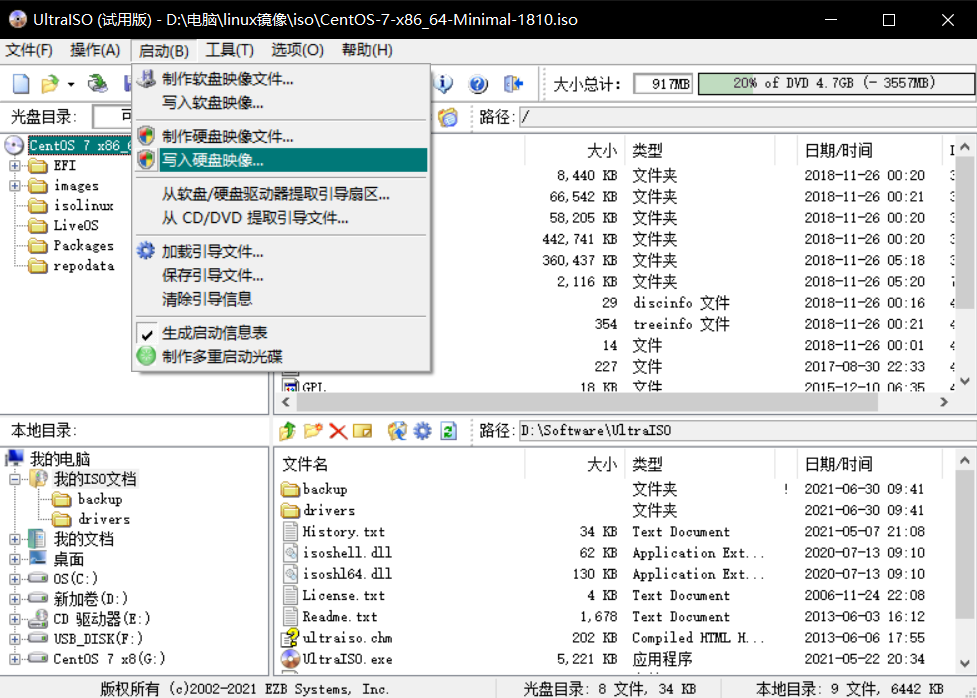Open the 帮助(H) menu
The height and width of the screenshot is (698, 977).
(367, 50)
